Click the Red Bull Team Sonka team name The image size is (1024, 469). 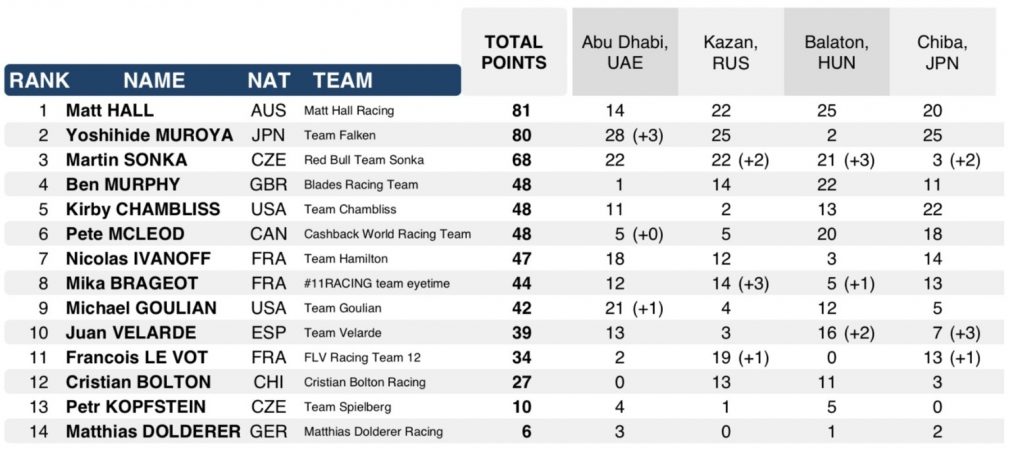click(x=364, y=161)
